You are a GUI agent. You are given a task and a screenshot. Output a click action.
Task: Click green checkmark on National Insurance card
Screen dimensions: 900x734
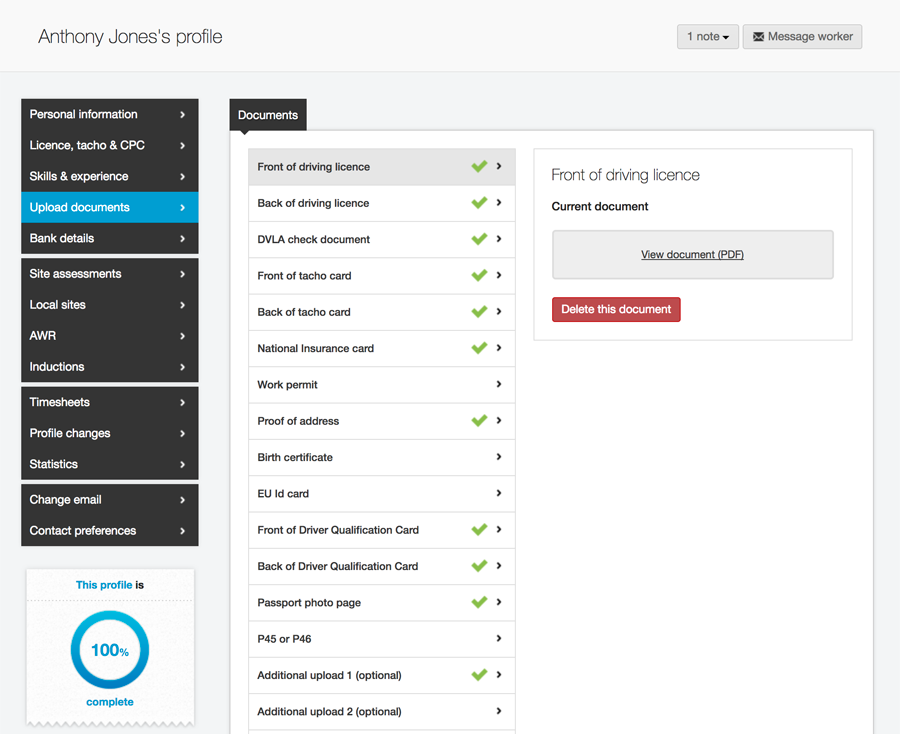pos(479,348)
